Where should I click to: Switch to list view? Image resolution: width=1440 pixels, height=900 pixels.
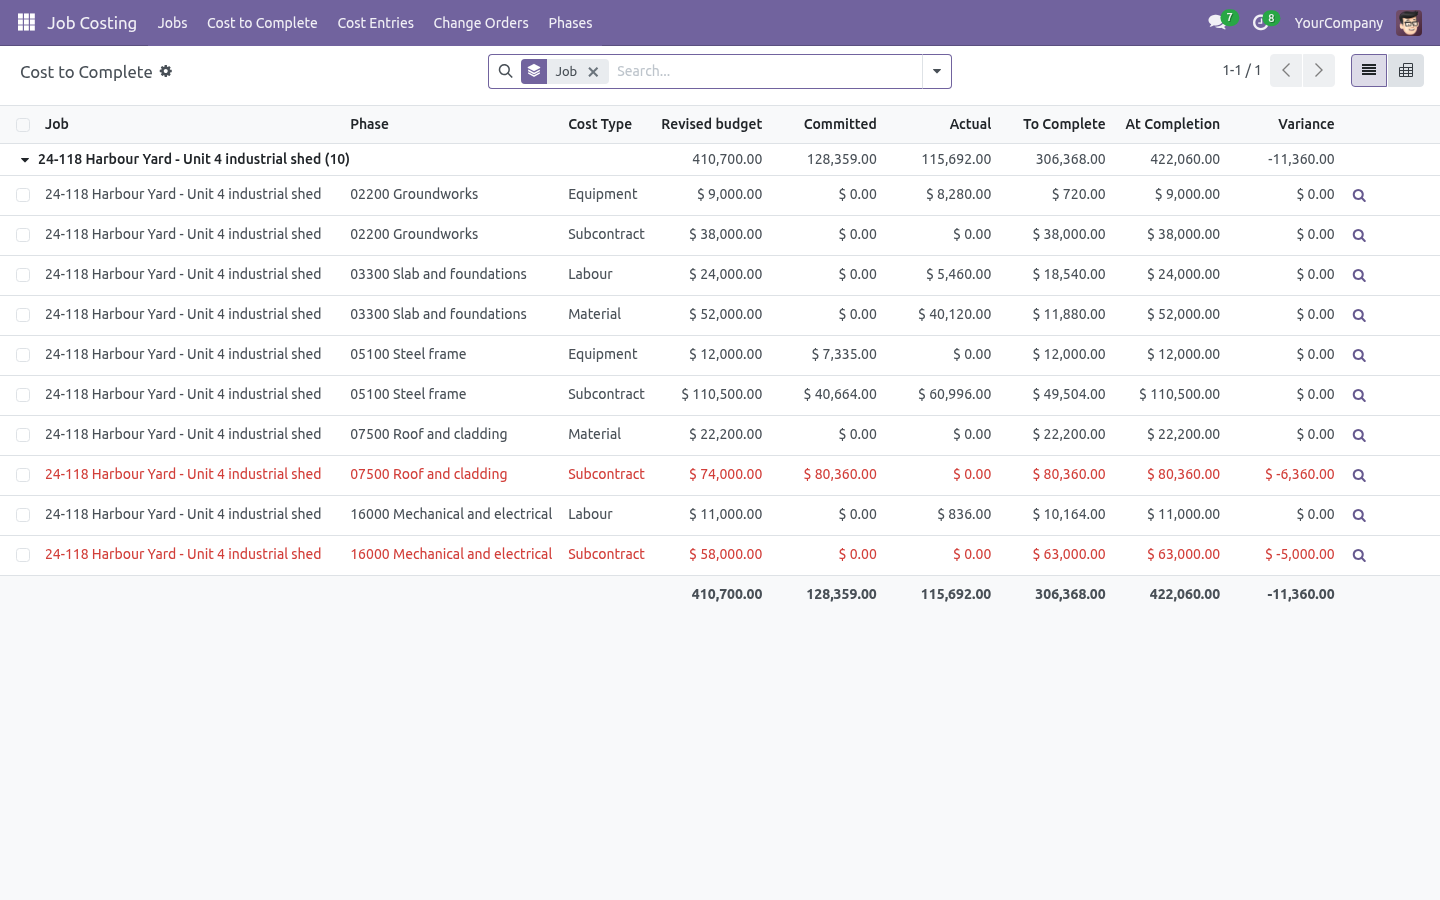[1369, 70]
